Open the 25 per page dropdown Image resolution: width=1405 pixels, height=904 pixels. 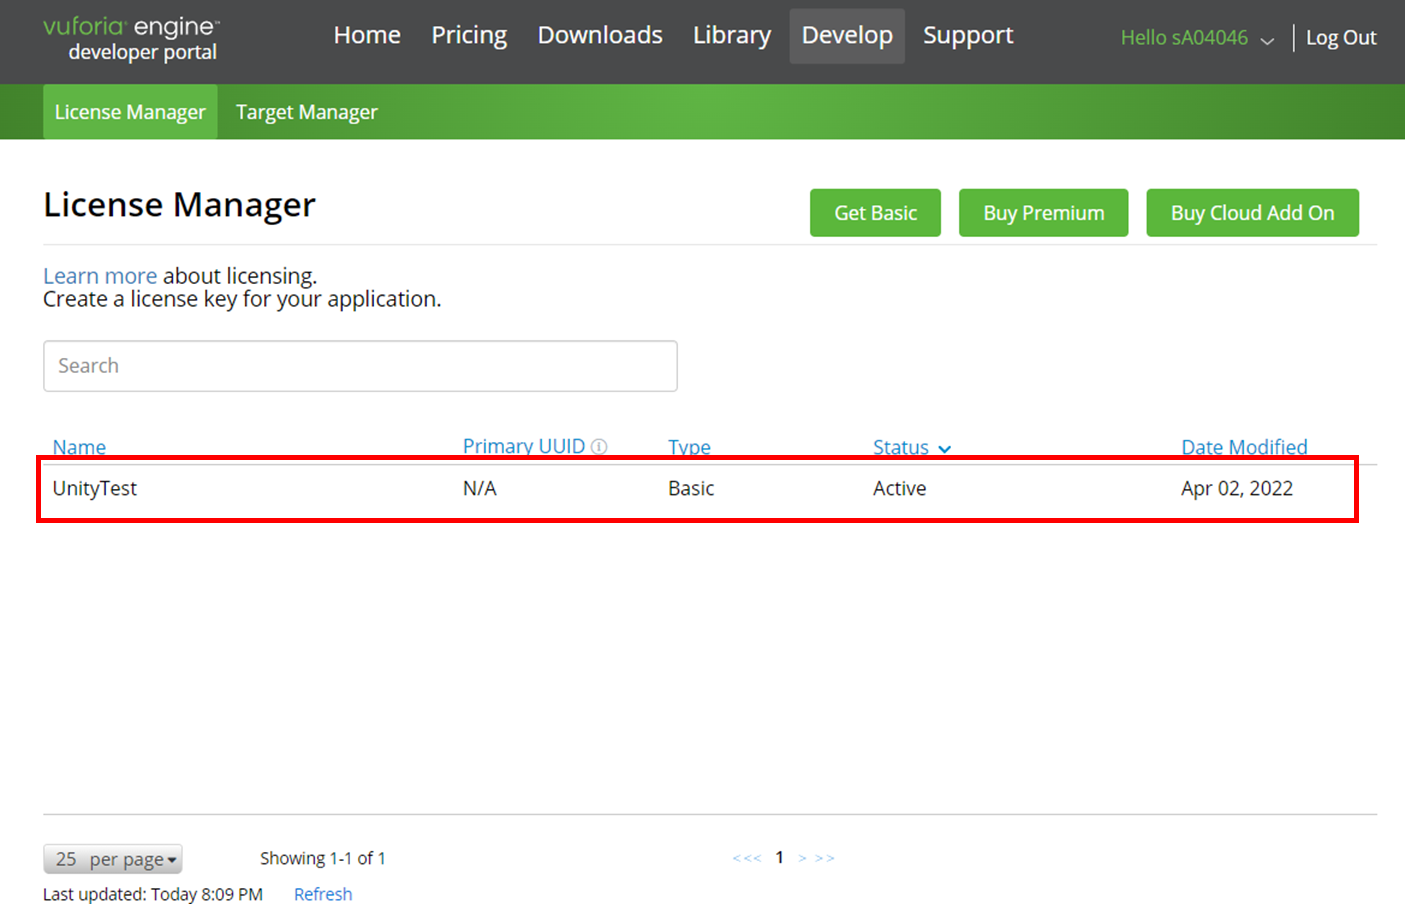tap(113, 859)
